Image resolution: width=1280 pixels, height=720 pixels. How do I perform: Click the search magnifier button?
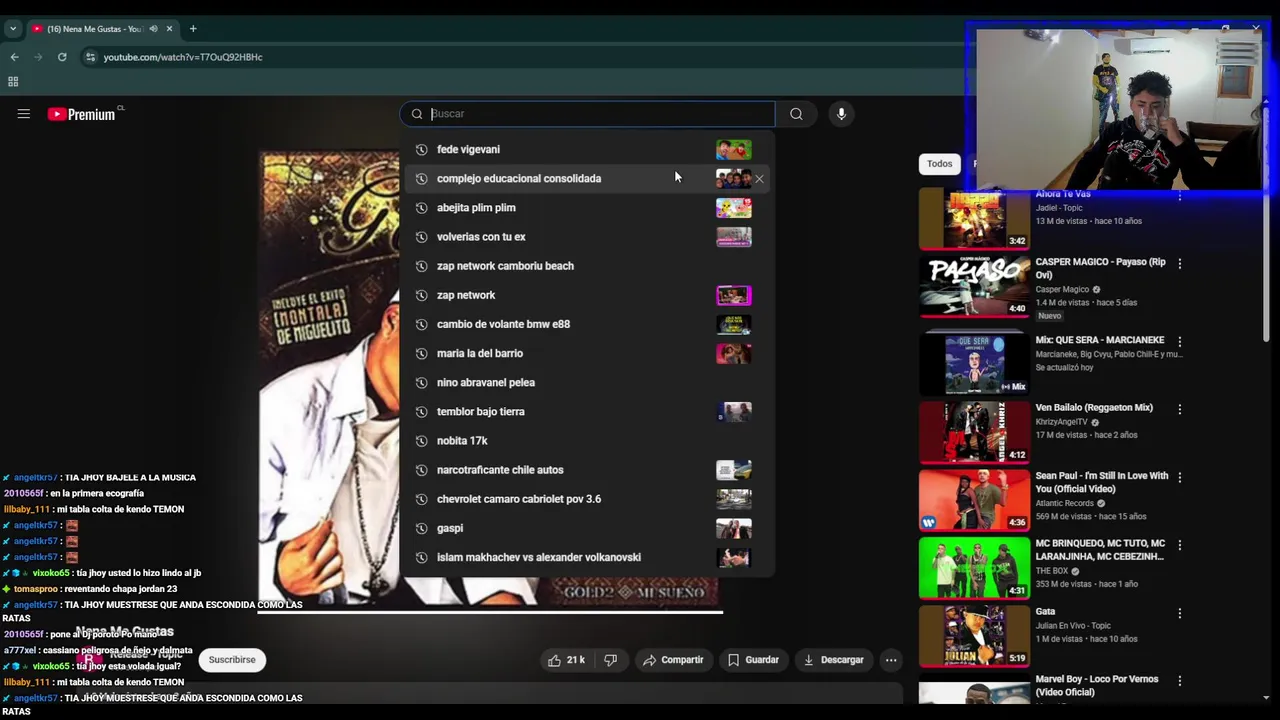(x=796, y=114)
